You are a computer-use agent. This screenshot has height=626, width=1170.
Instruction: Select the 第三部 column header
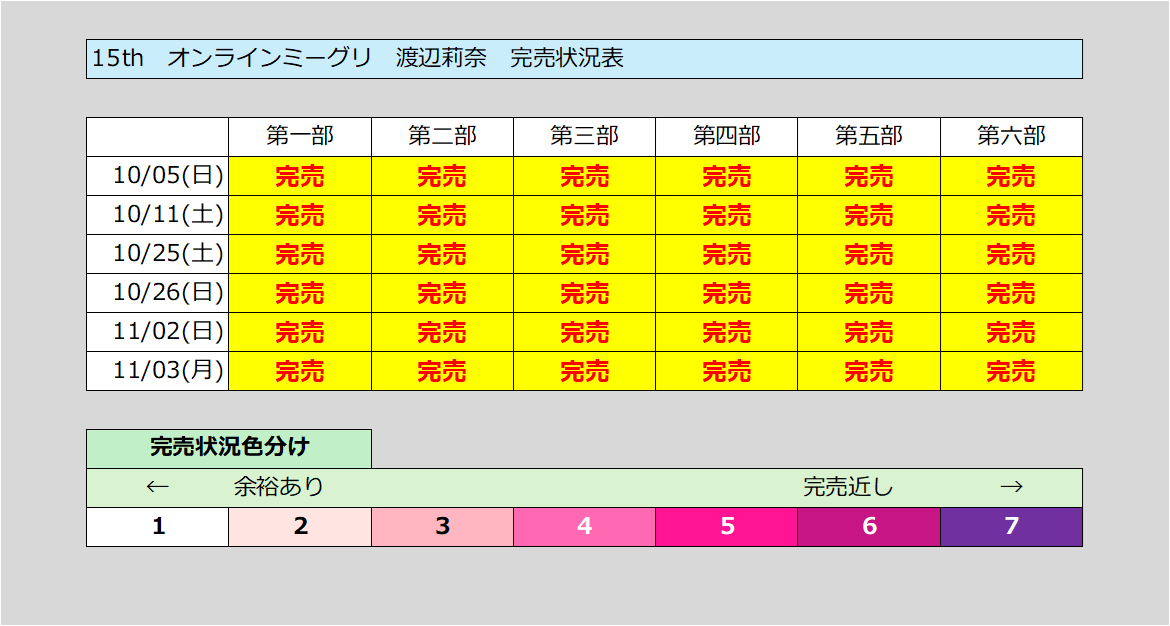pyautogui.click(x=584, y=137)
